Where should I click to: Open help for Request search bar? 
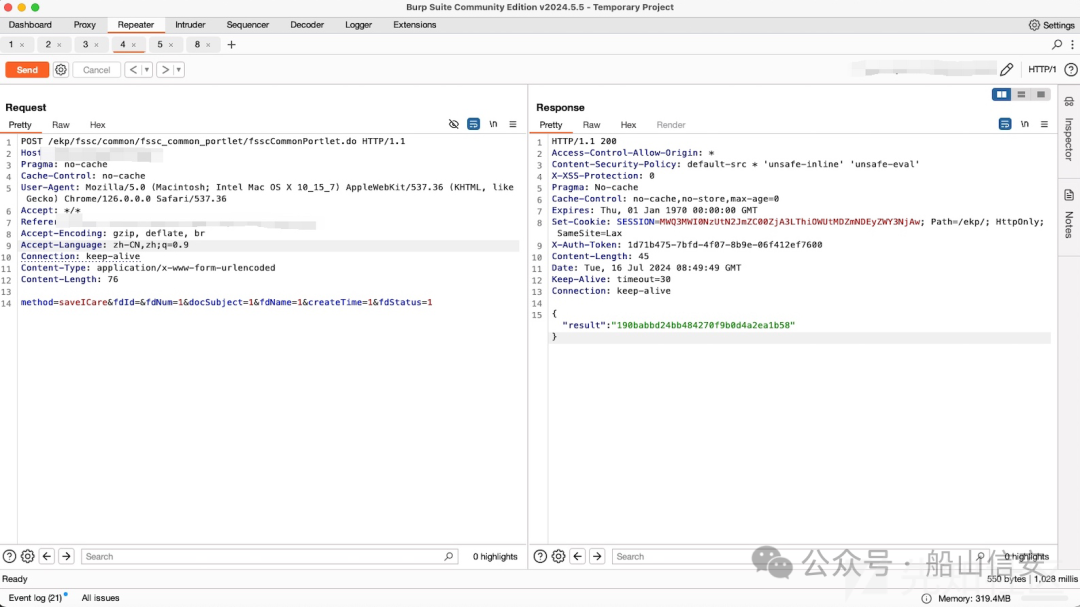(x=9, y=556)
